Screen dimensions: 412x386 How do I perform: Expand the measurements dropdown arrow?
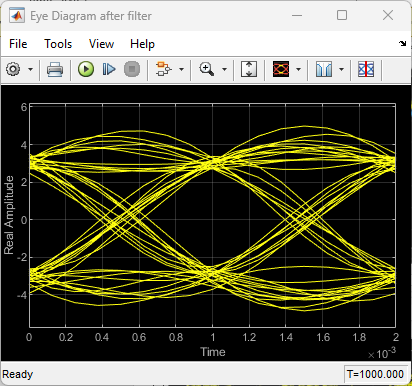[341, 69]
